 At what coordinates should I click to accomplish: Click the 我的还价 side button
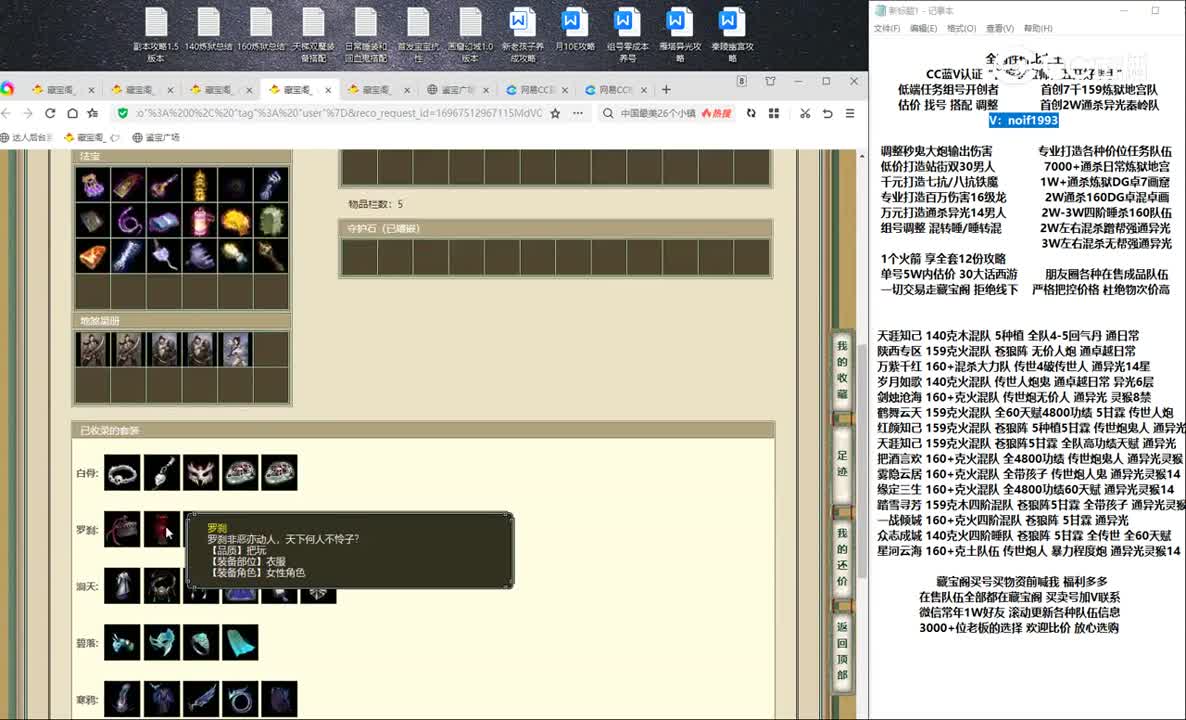(842, 556)
